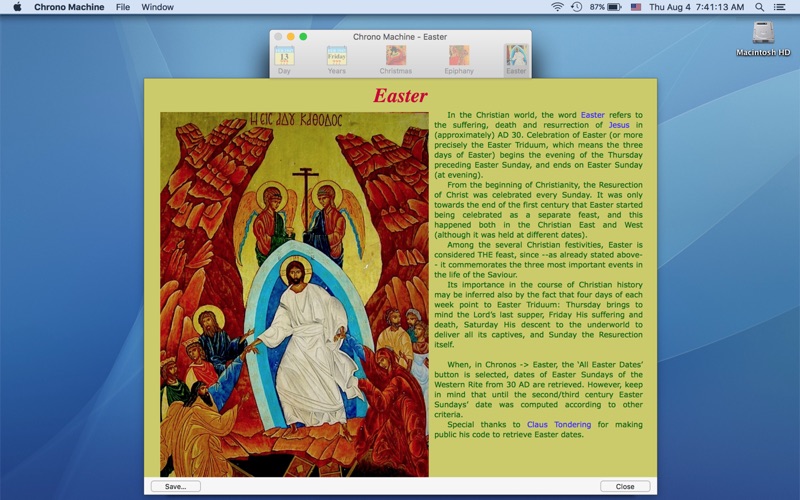Open the Apple menu
The image size is (800, 500).
point(17,7)
